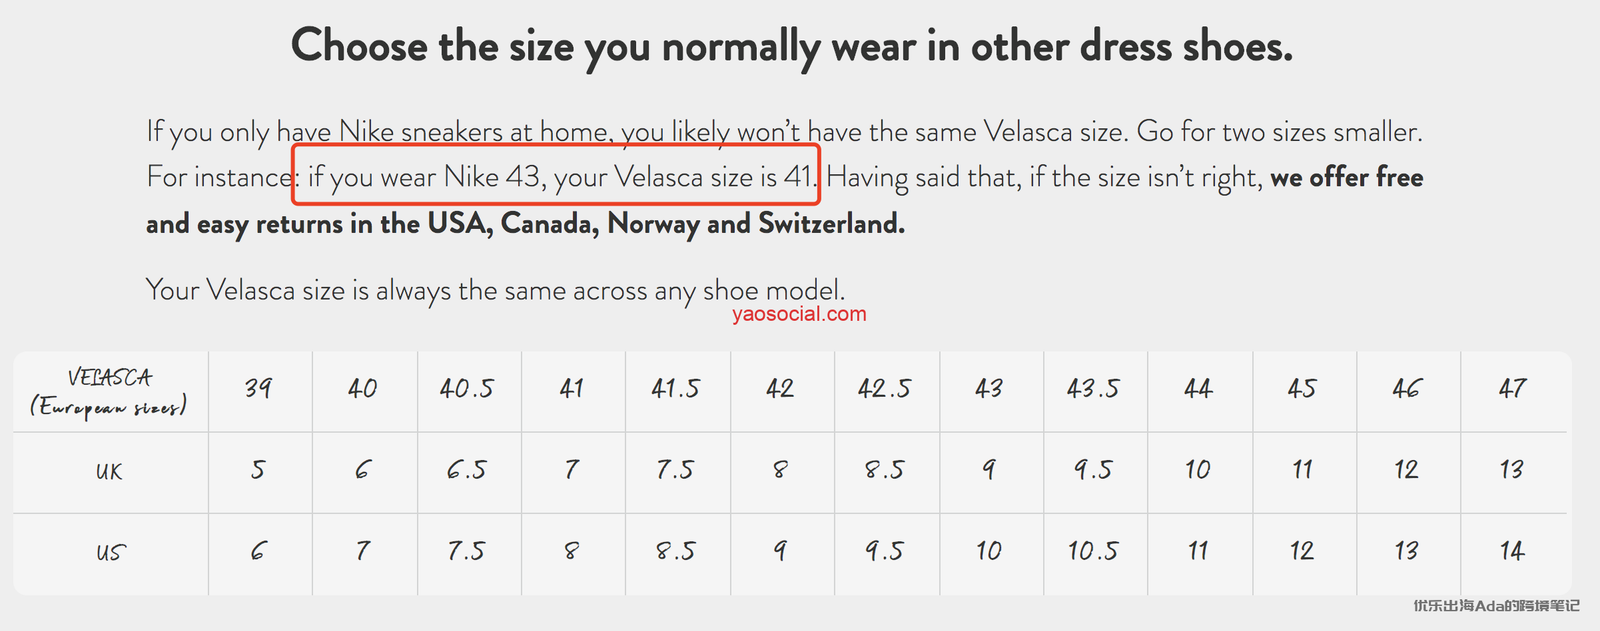The image size is (1600, 631).
Task: Select the US row label
Action: click(110, 553)
